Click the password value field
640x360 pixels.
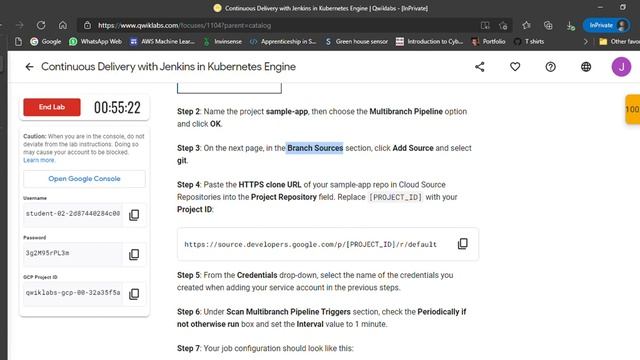(73, 253)
